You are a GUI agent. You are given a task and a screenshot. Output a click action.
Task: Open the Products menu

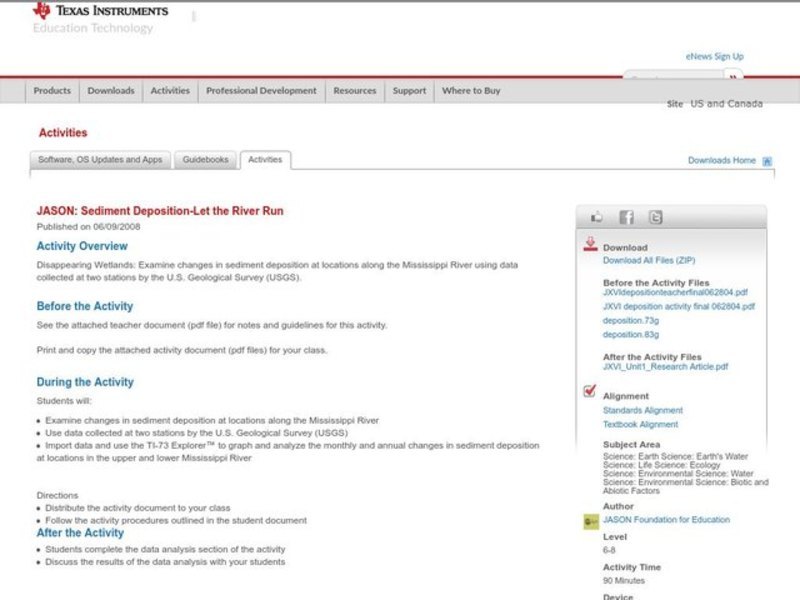(52, 91)
